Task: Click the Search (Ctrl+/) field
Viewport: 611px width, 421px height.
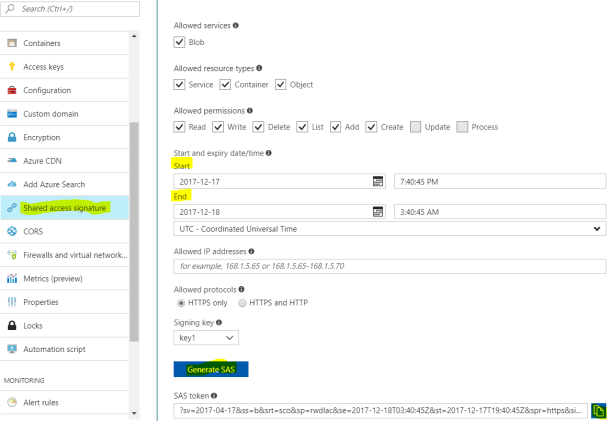Action: pos(70,9)
